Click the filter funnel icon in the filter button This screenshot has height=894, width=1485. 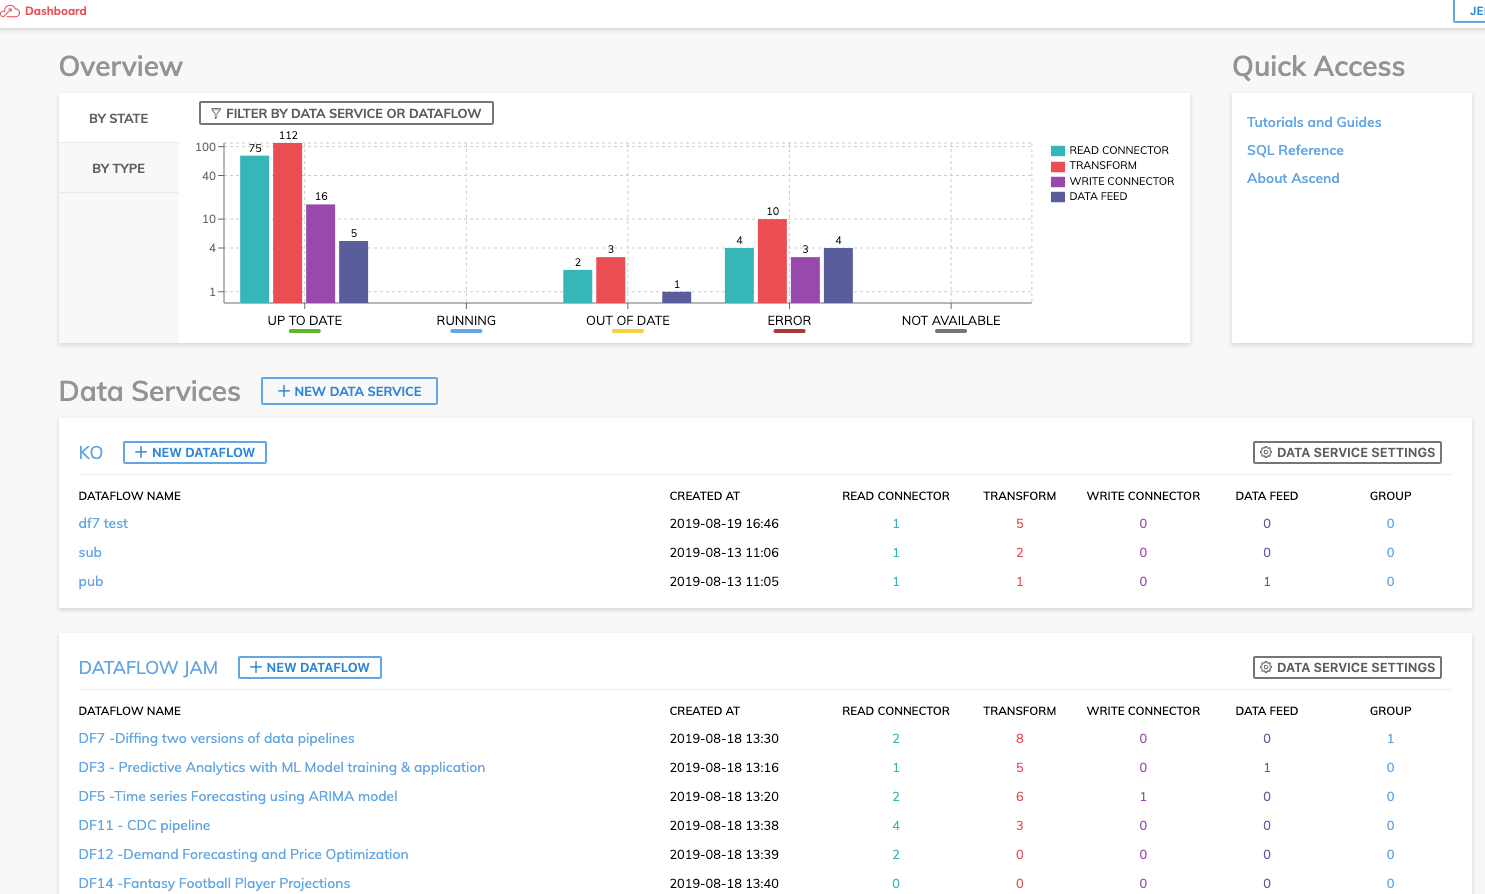pos(216,114)
